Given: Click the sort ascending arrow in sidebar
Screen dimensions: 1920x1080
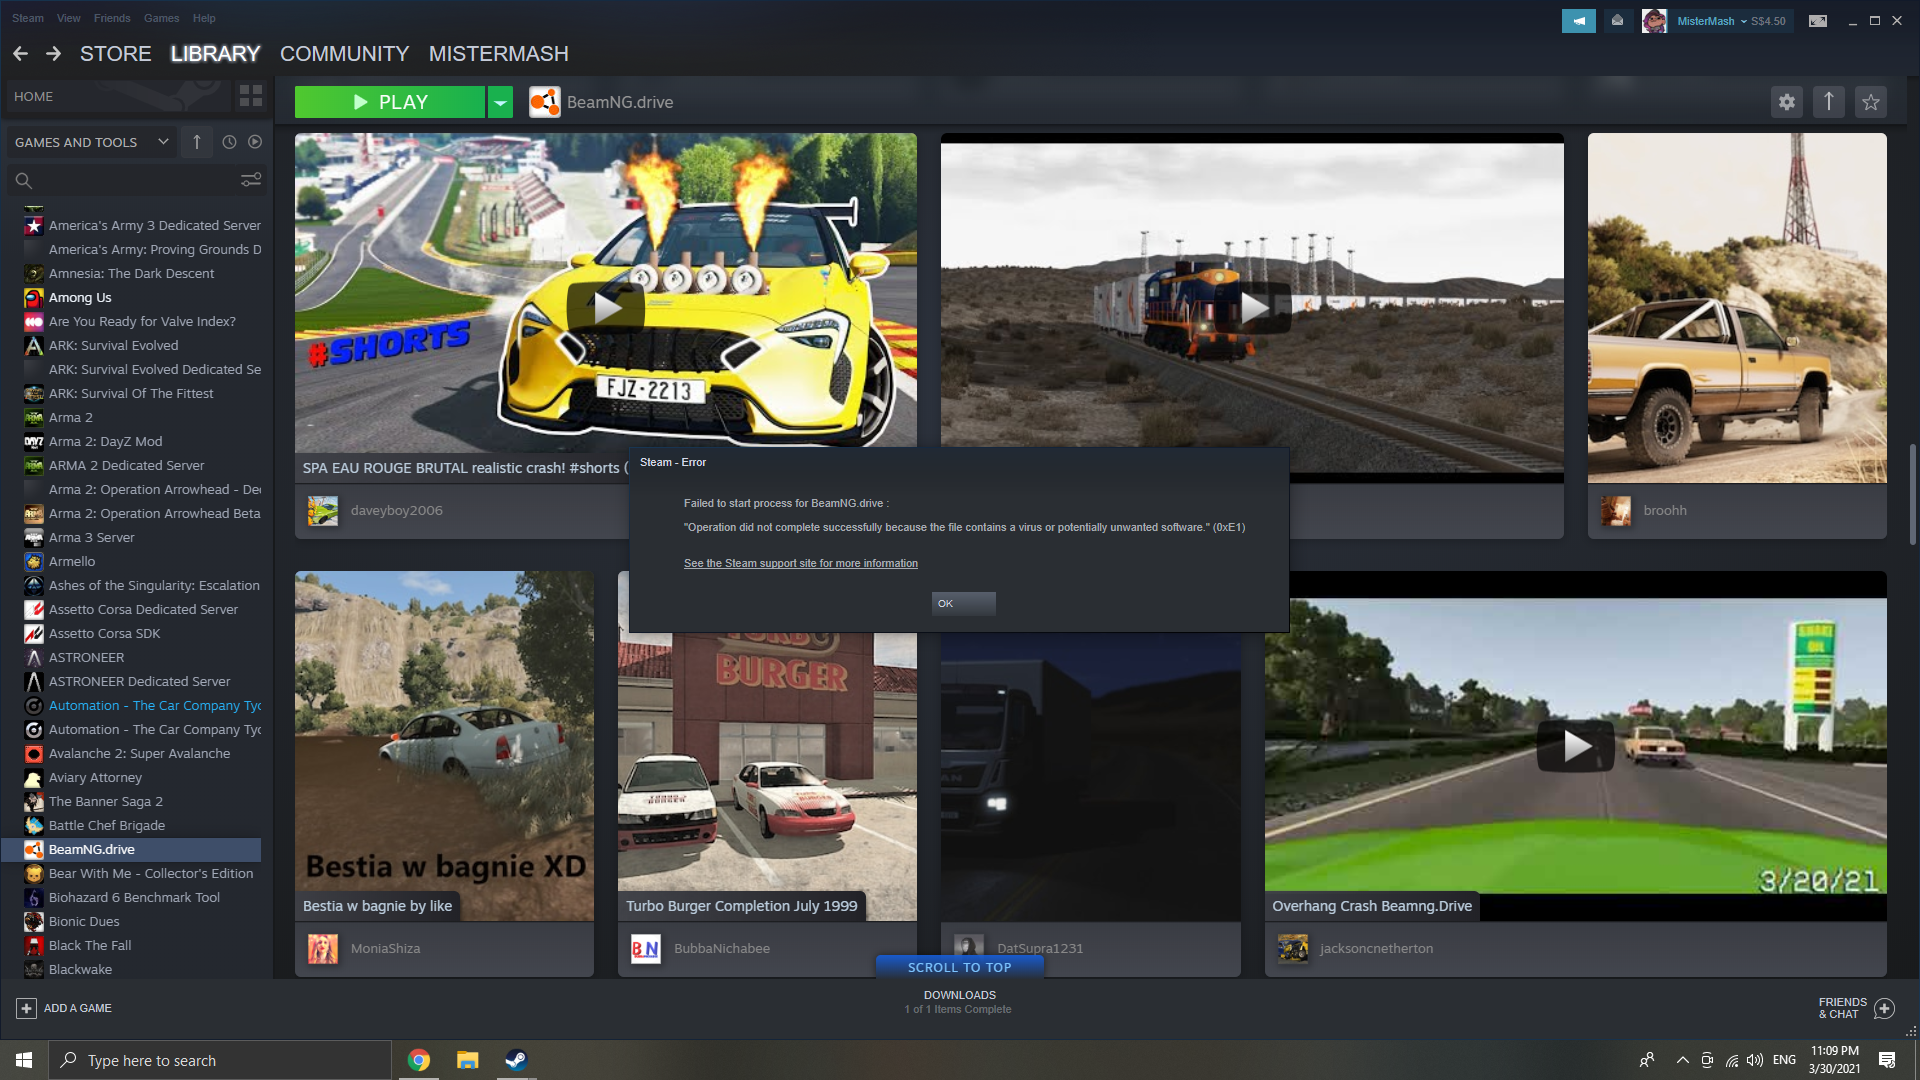Looking at the screenshot, I should click(x=197, y=142).
